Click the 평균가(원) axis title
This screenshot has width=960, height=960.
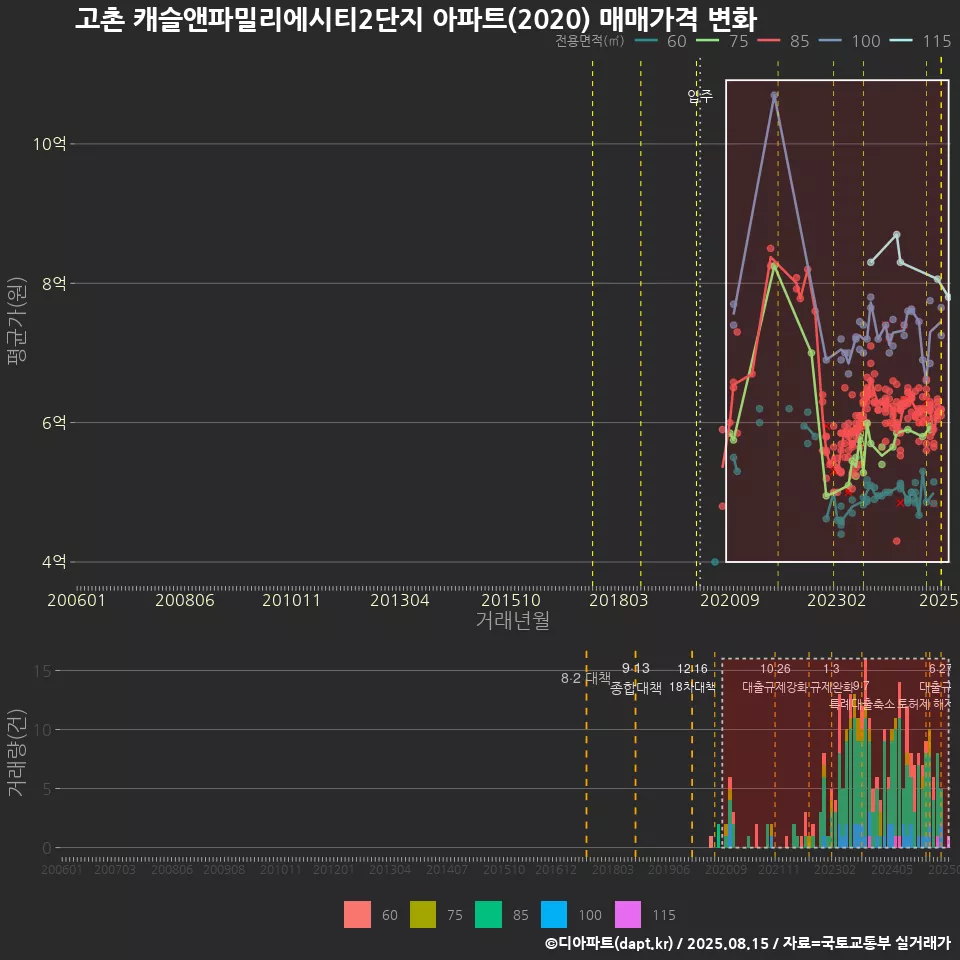pyautogui.click(x=17, y=321)
